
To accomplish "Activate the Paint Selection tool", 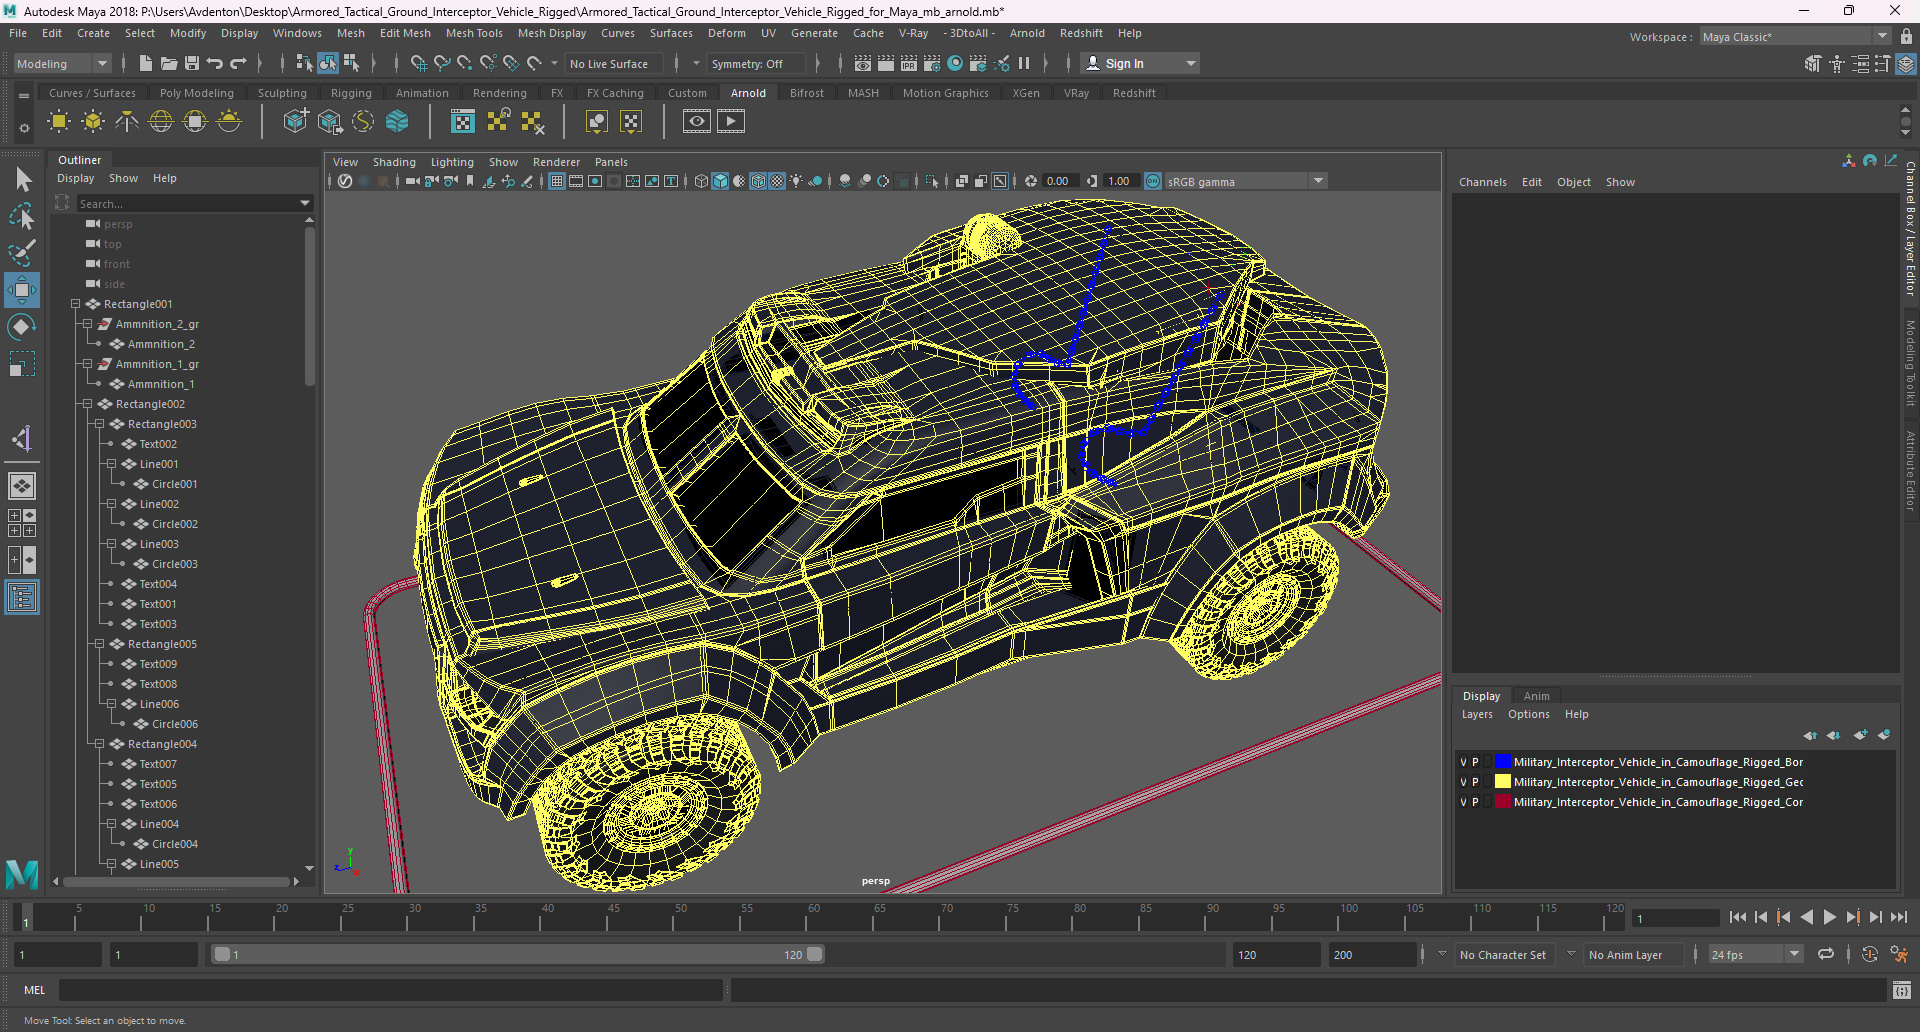I will click(22, 252).
